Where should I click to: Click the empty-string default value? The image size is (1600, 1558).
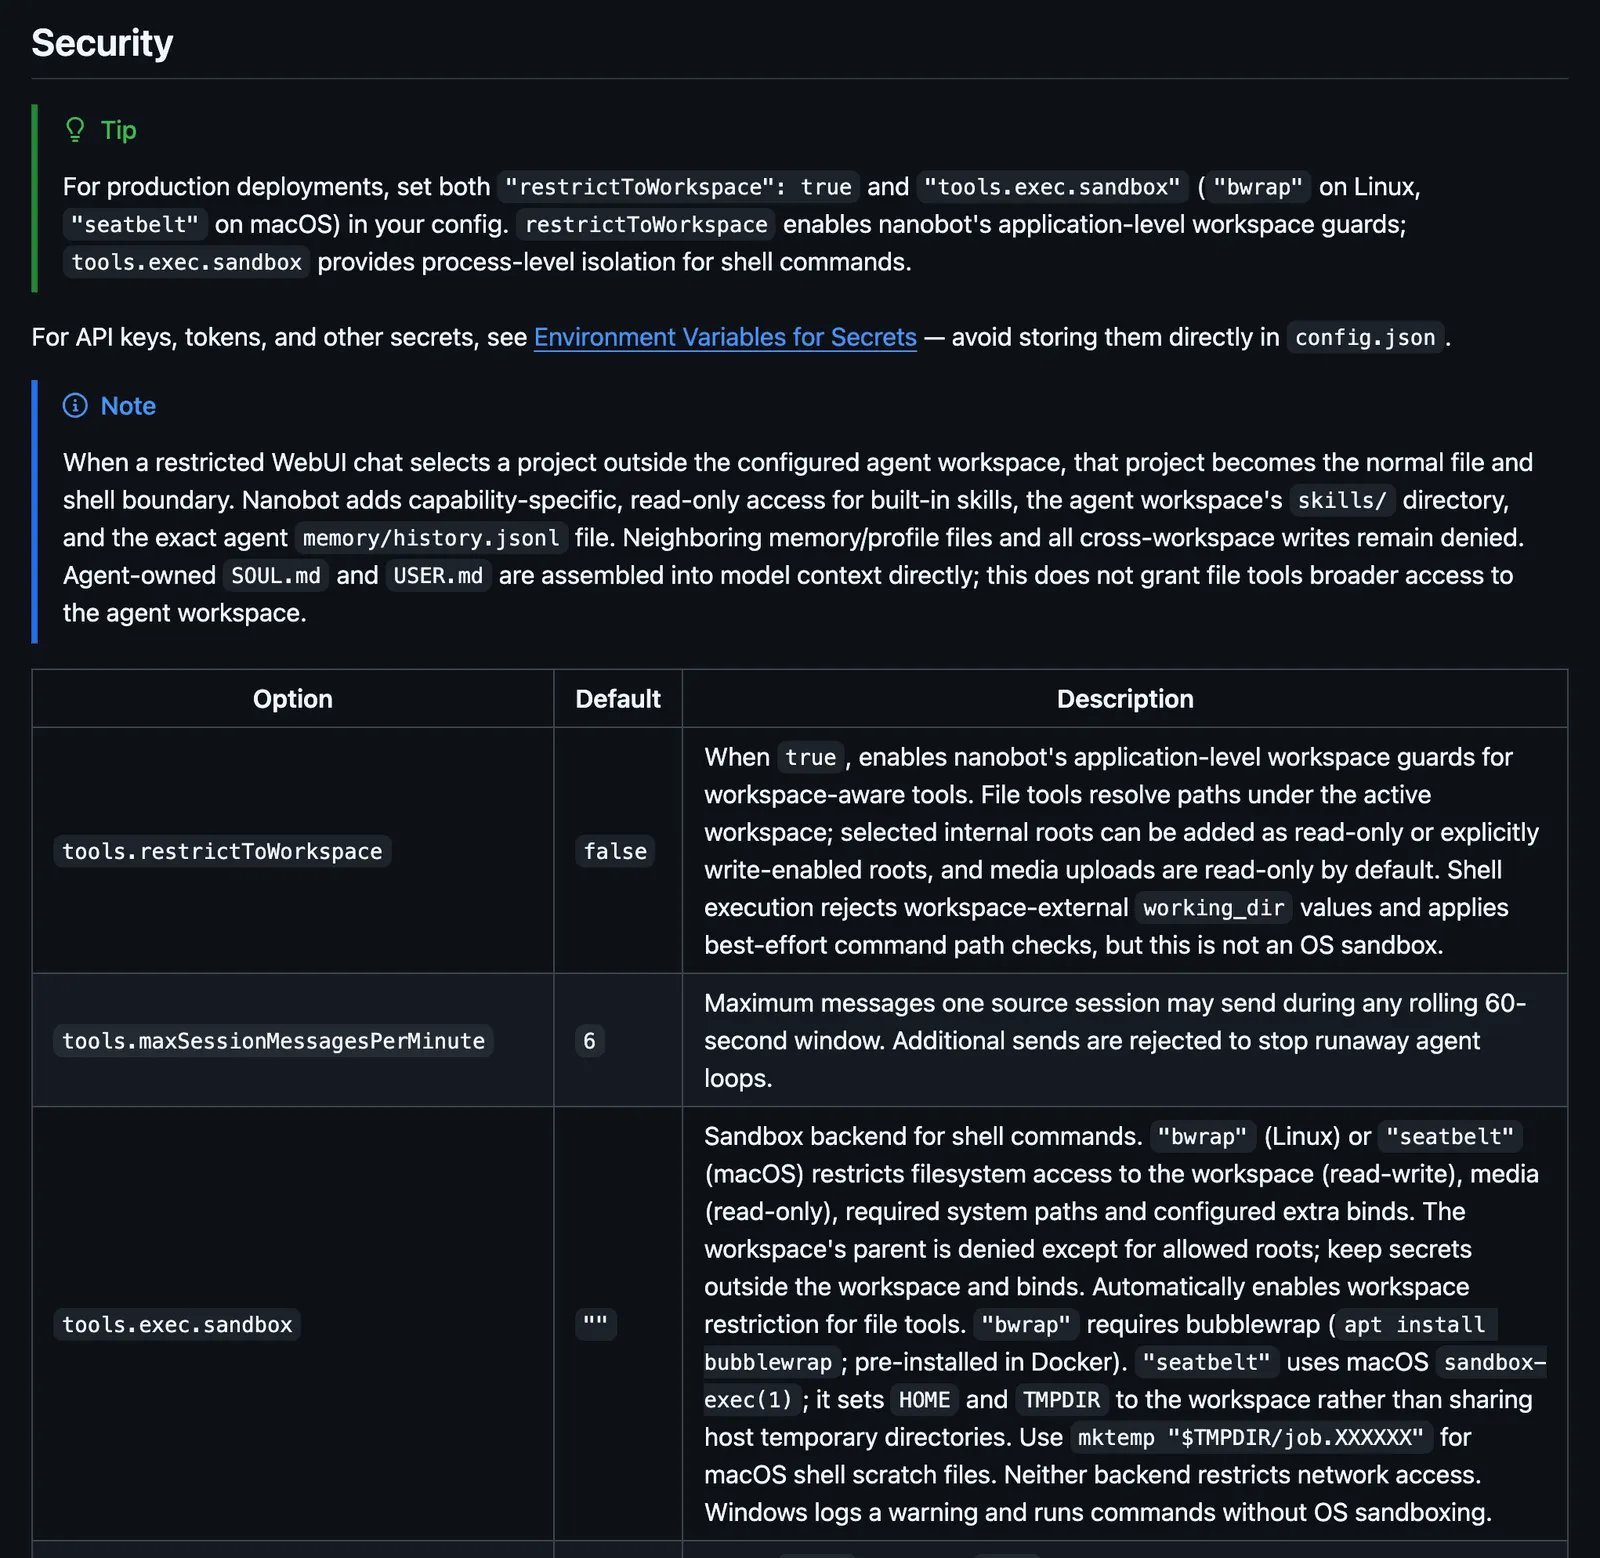click(595, 1325)
